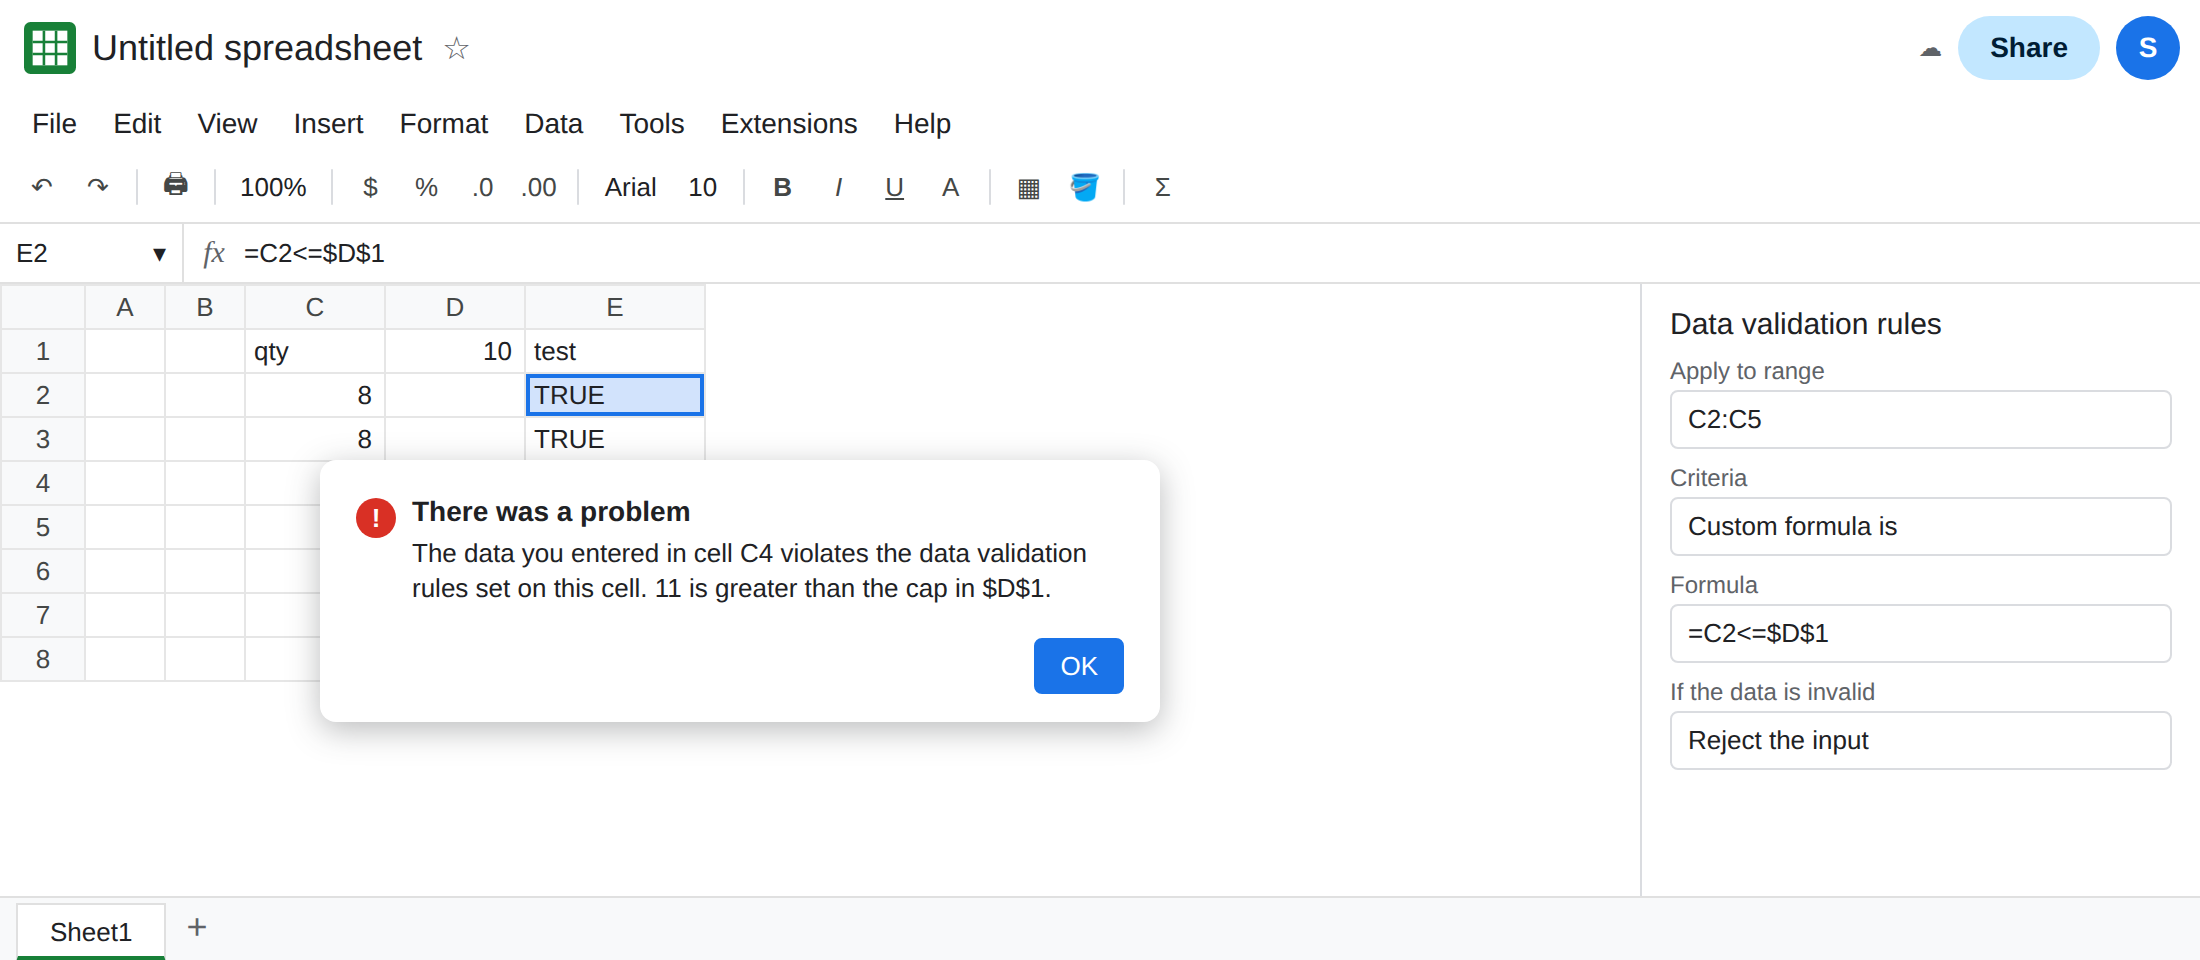Image resolution: width=2200 pixels, height=960 pixels.
Task: Select row 6 header
Action: pos(43,571)
